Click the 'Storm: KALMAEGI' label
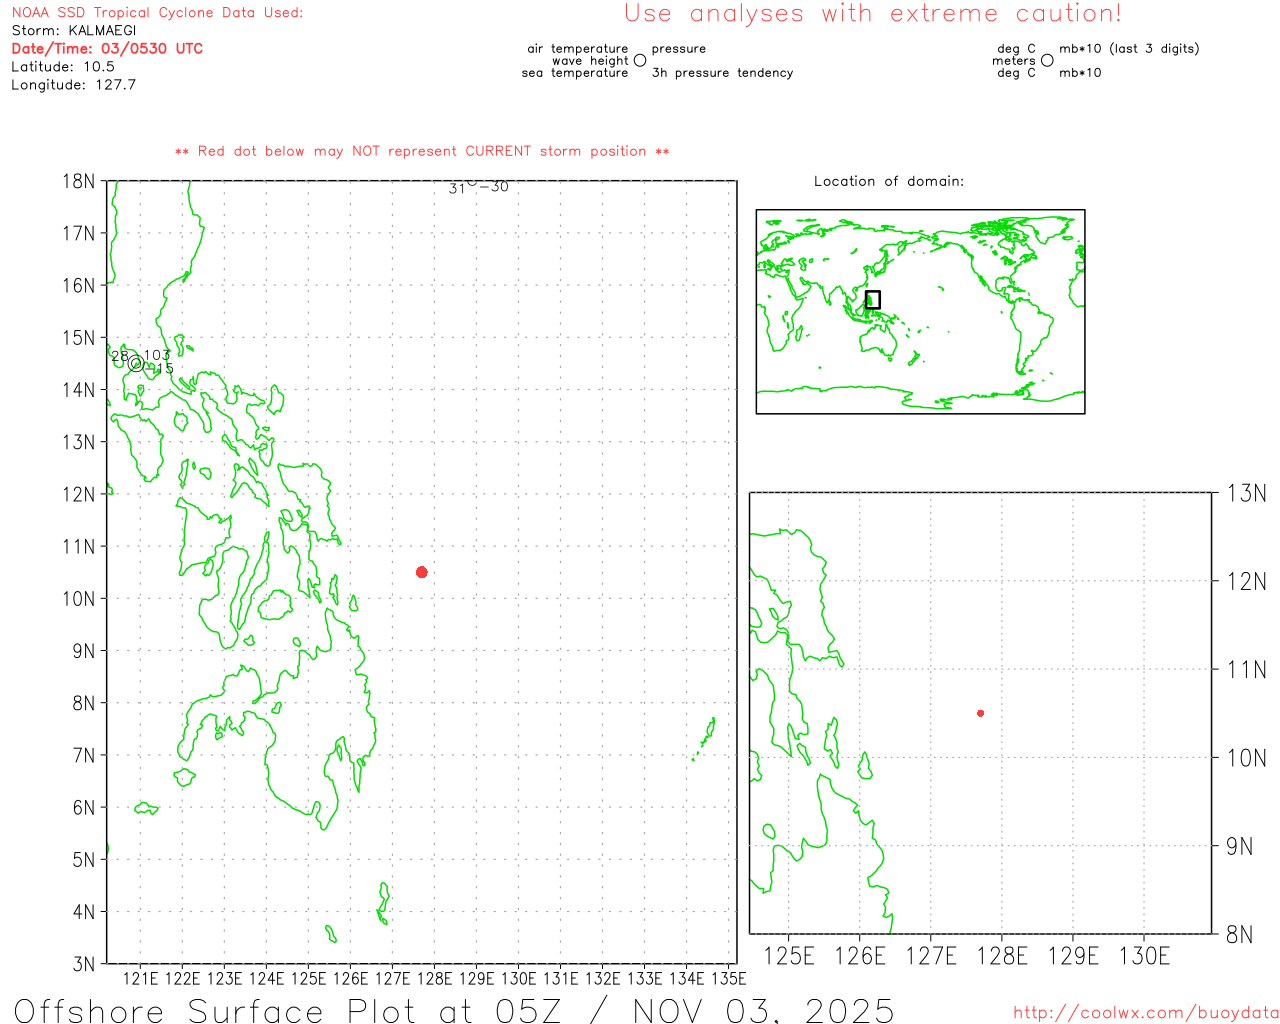1280x1024 pixels. coord(74,31)
